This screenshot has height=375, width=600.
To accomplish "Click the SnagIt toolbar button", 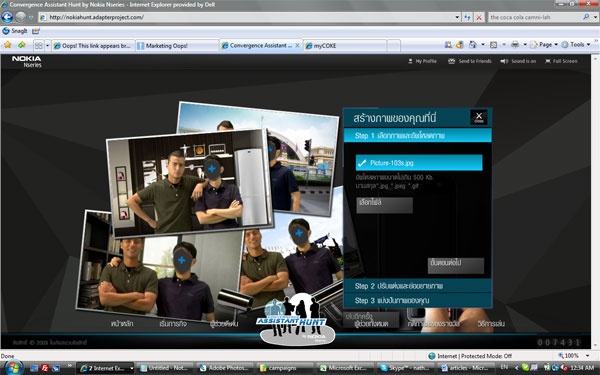I will [x=15, y=31].
